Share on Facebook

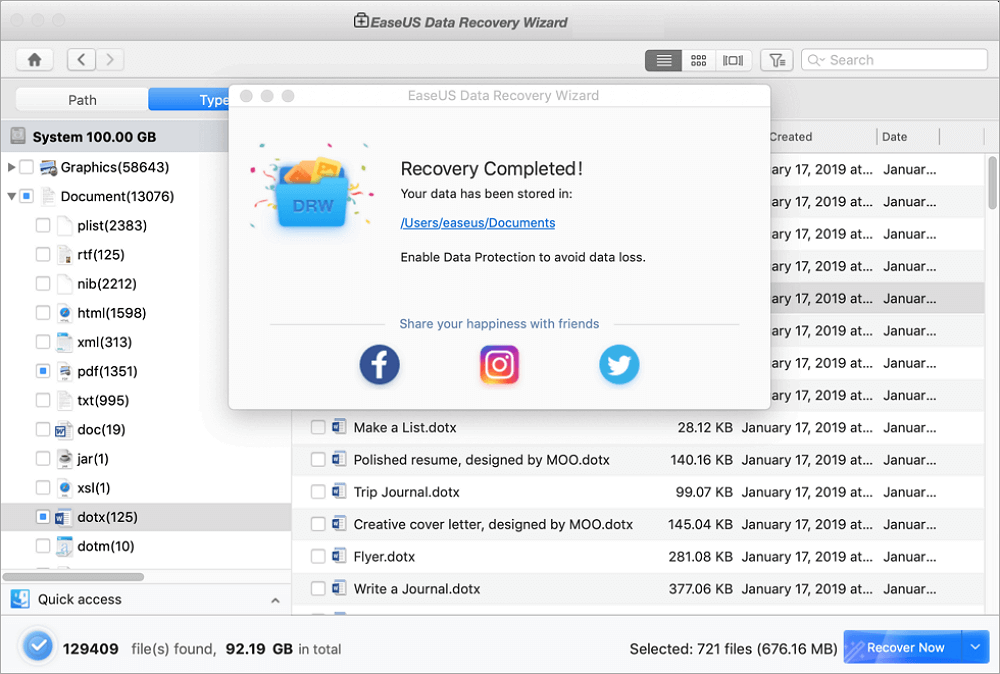click(380, 365)
